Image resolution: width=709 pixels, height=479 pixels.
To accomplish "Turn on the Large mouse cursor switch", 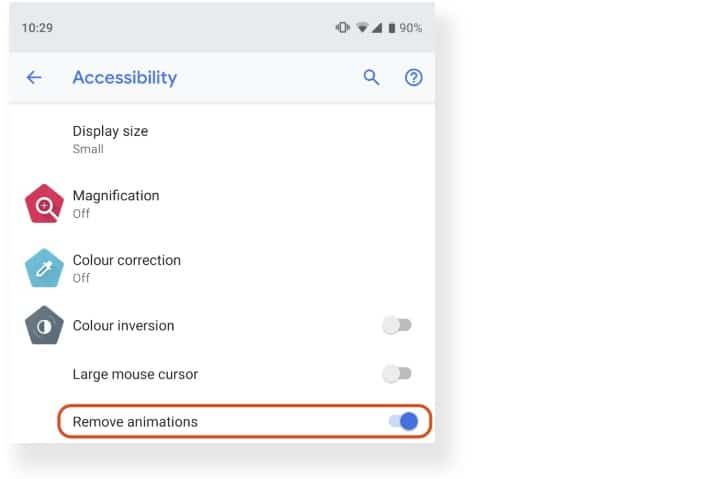I will pyautogui.click(x=397, y=374).
